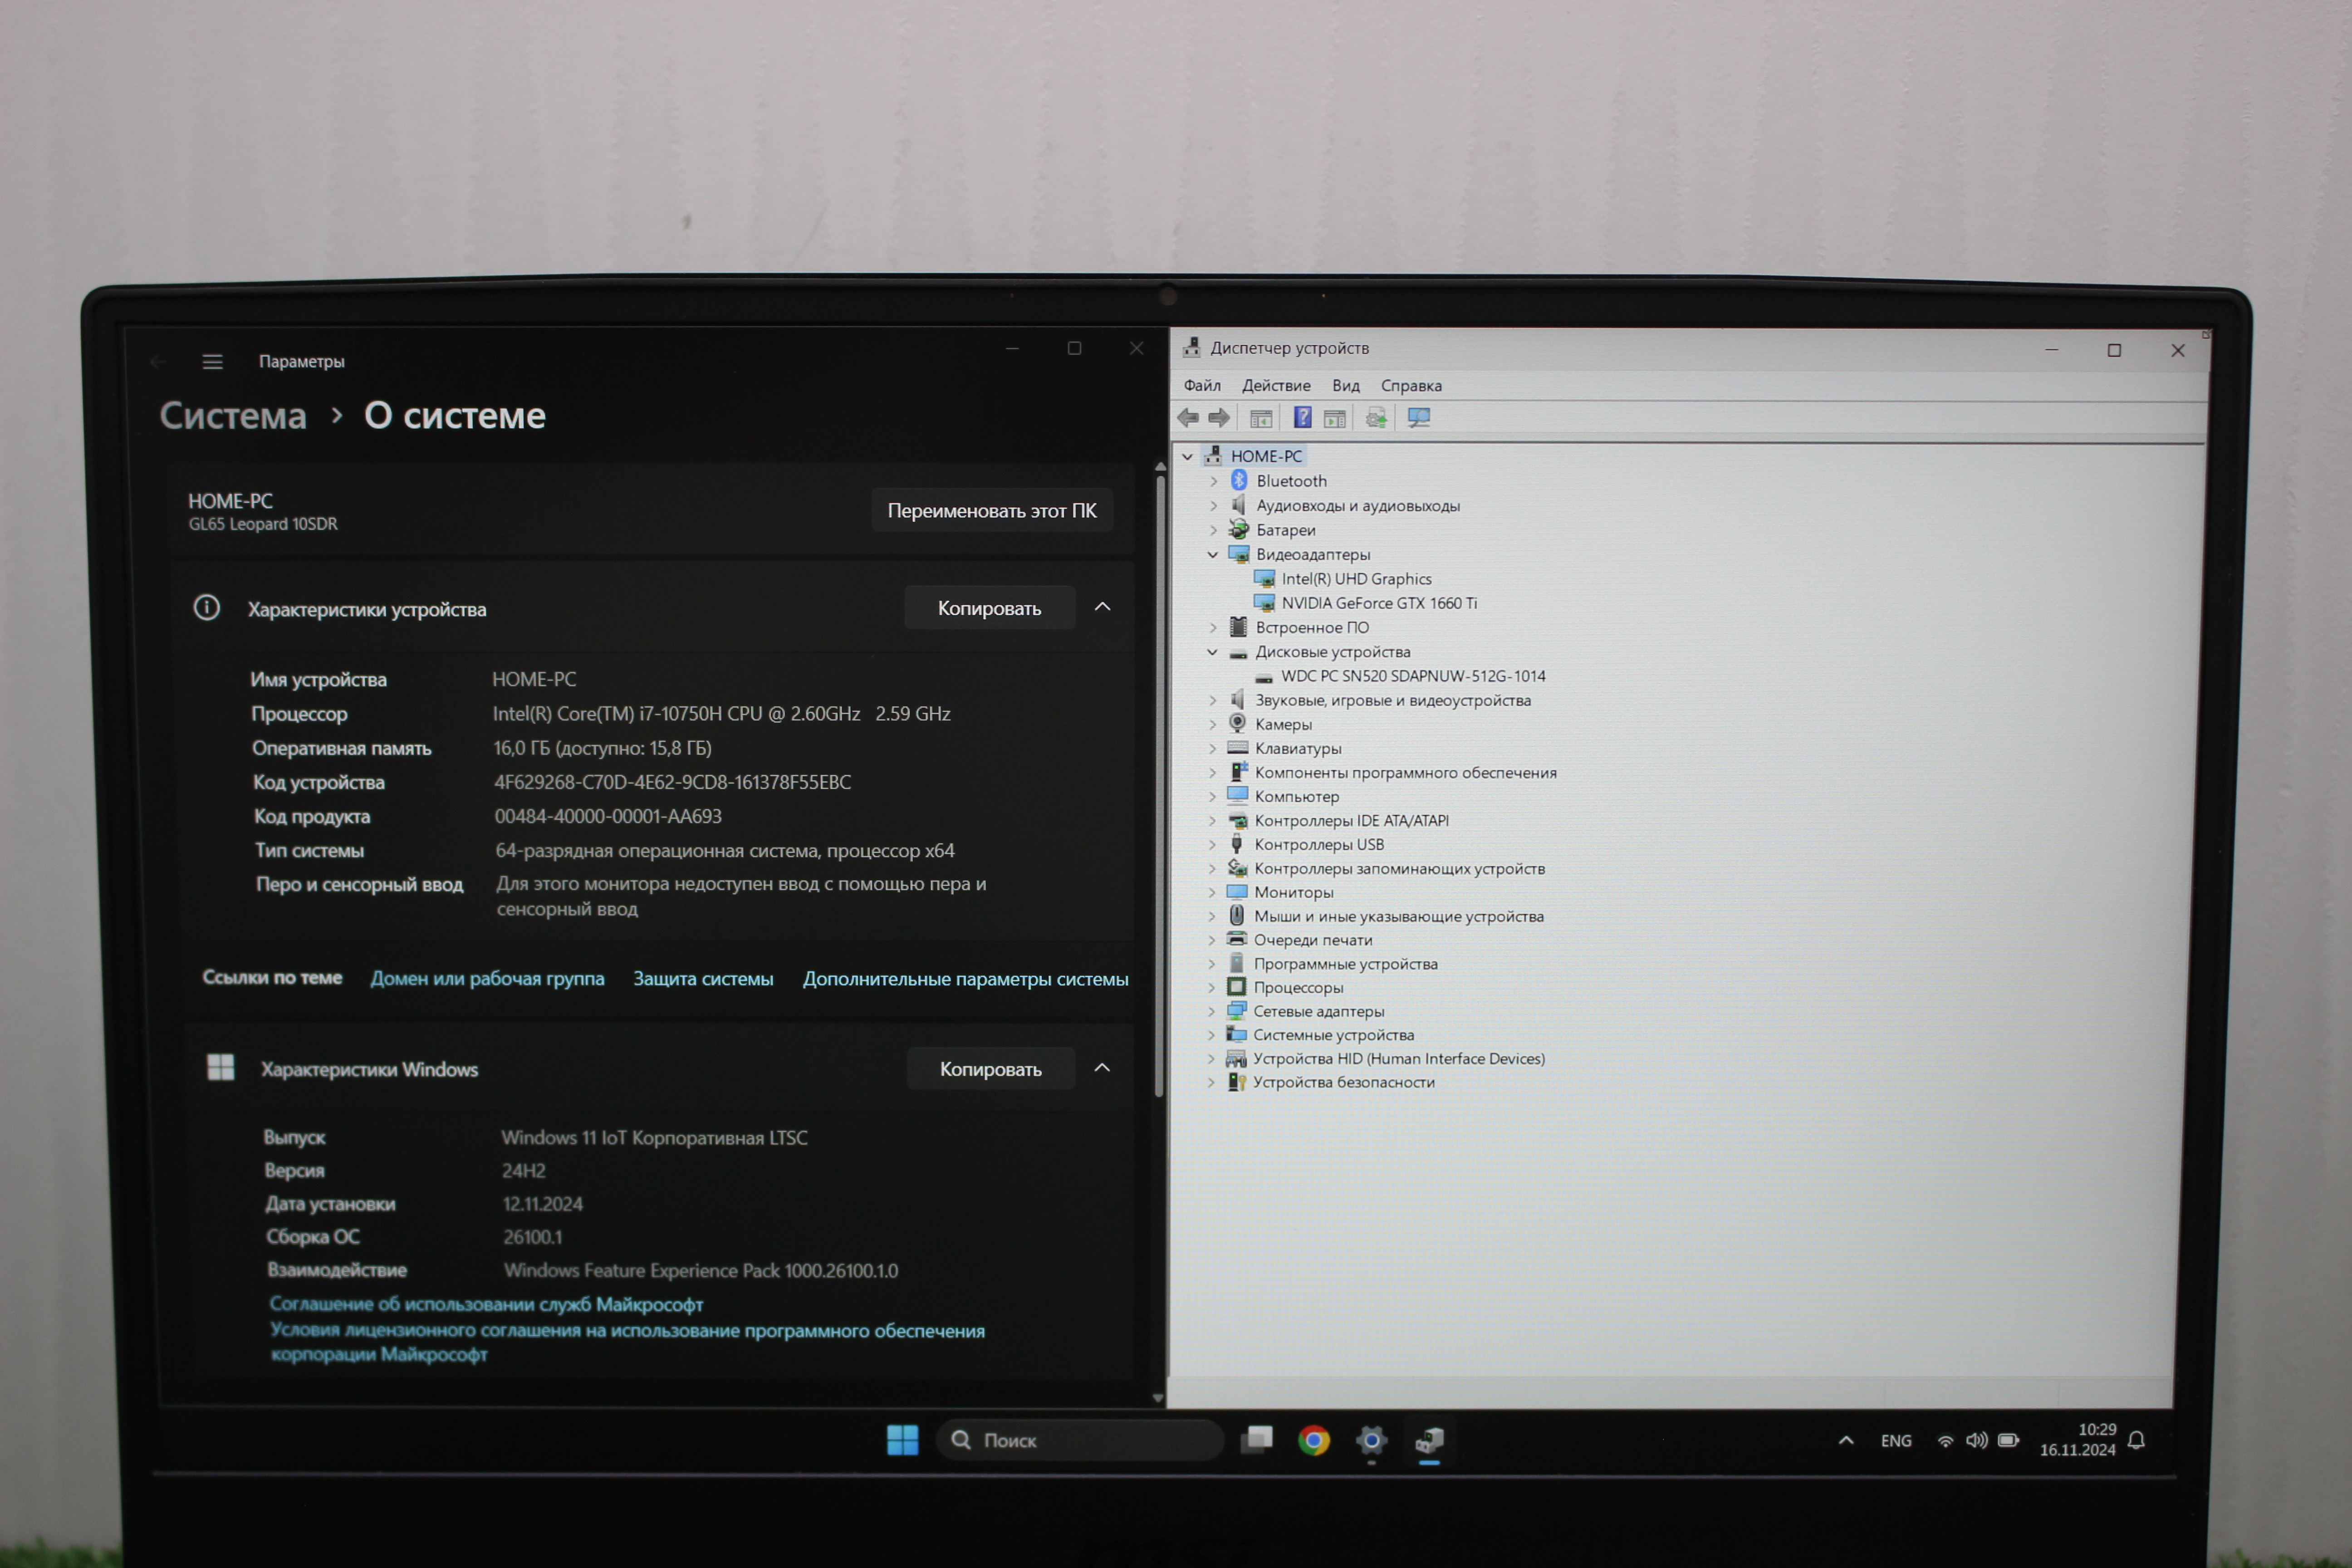Click the update driver toolbar icon
This screenshot has width=2352, height=1568.
click(x=1376, y=418)
